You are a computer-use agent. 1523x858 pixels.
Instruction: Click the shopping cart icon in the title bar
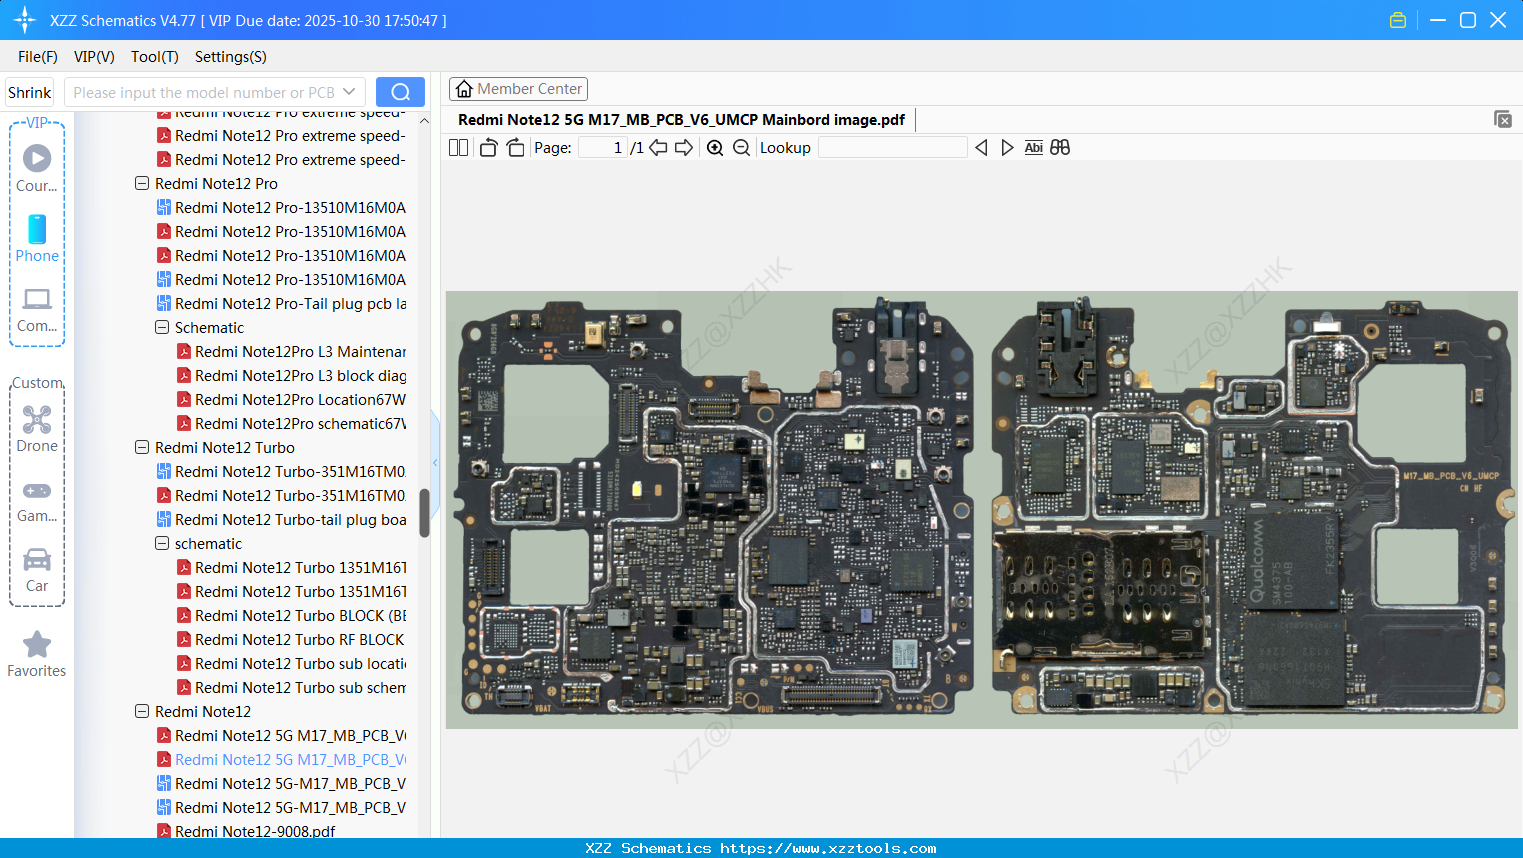tap(1397, 19)
